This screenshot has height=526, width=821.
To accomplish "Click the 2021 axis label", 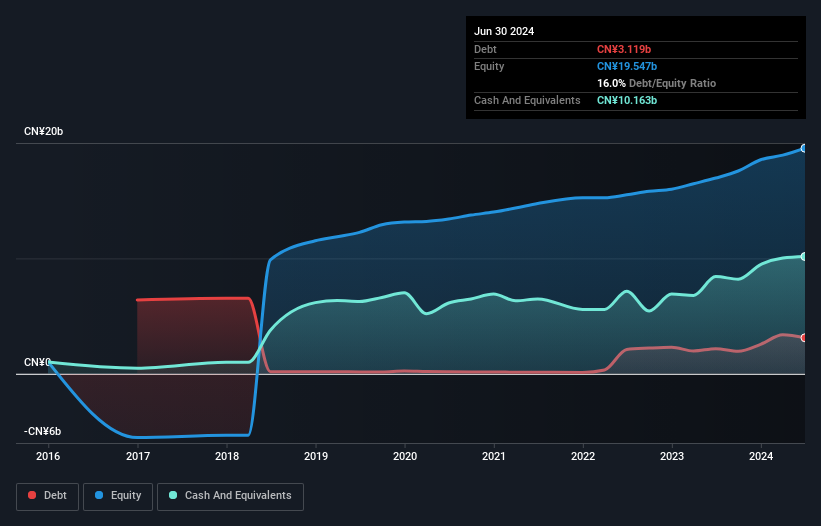I will (x=494, y=456).
